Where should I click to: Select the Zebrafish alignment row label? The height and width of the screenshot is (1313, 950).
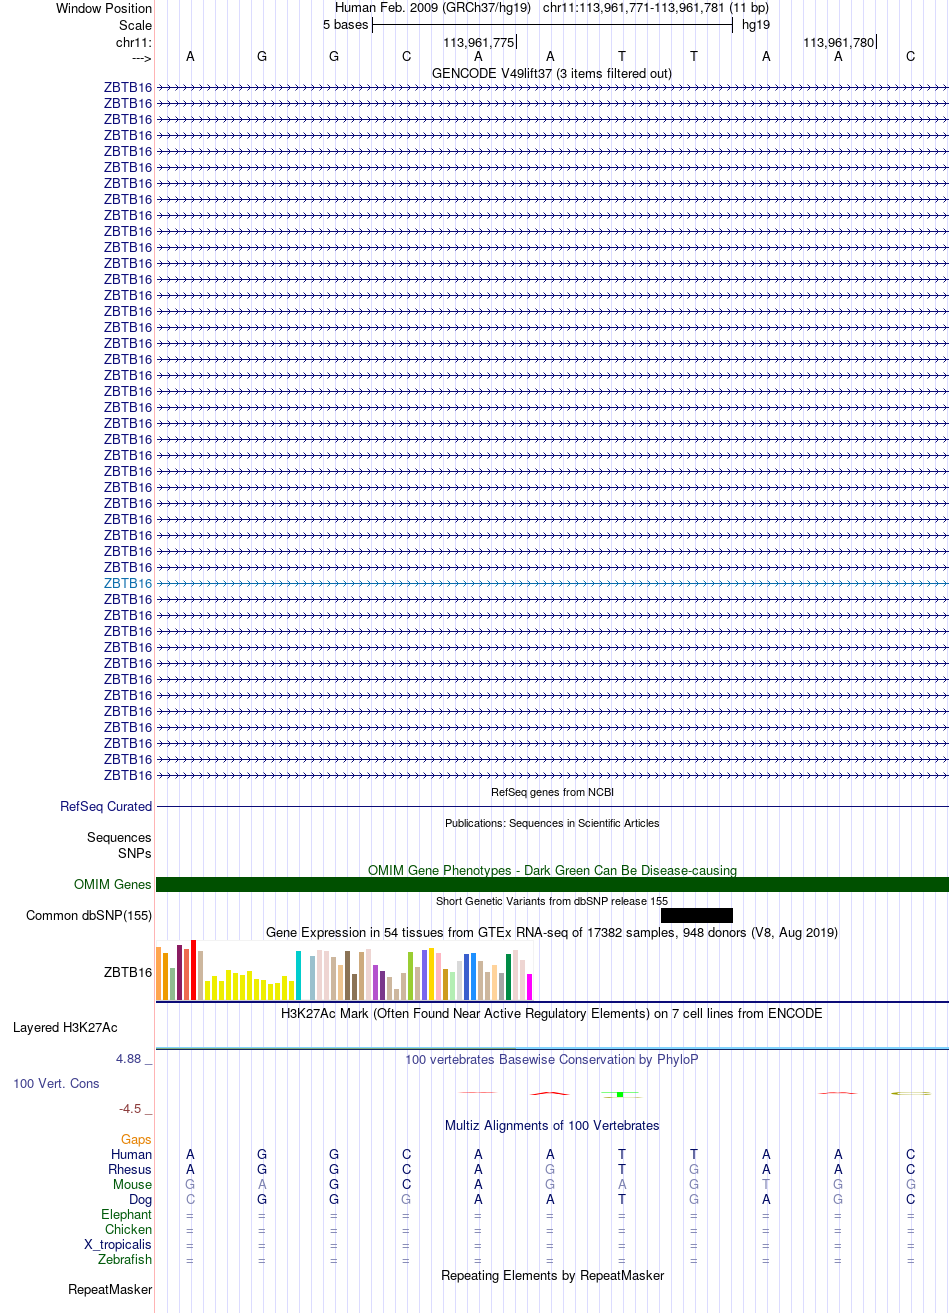click(125, 1259)
